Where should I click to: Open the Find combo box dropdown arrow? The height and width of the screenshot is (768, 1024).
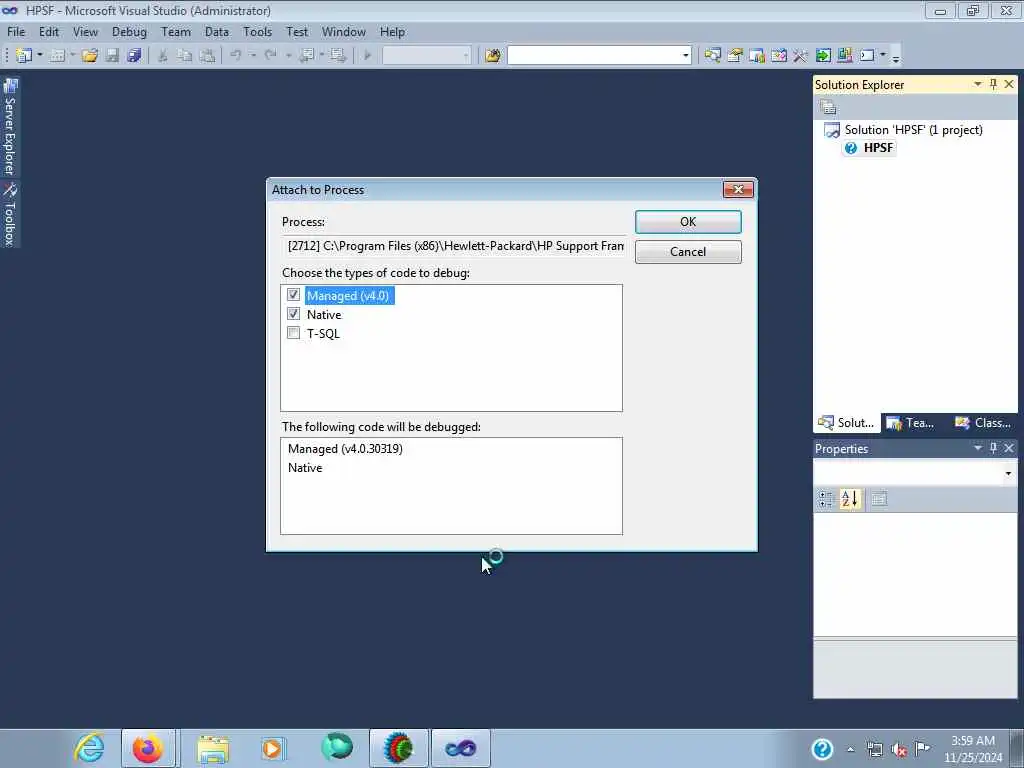[x=685, y=56]
